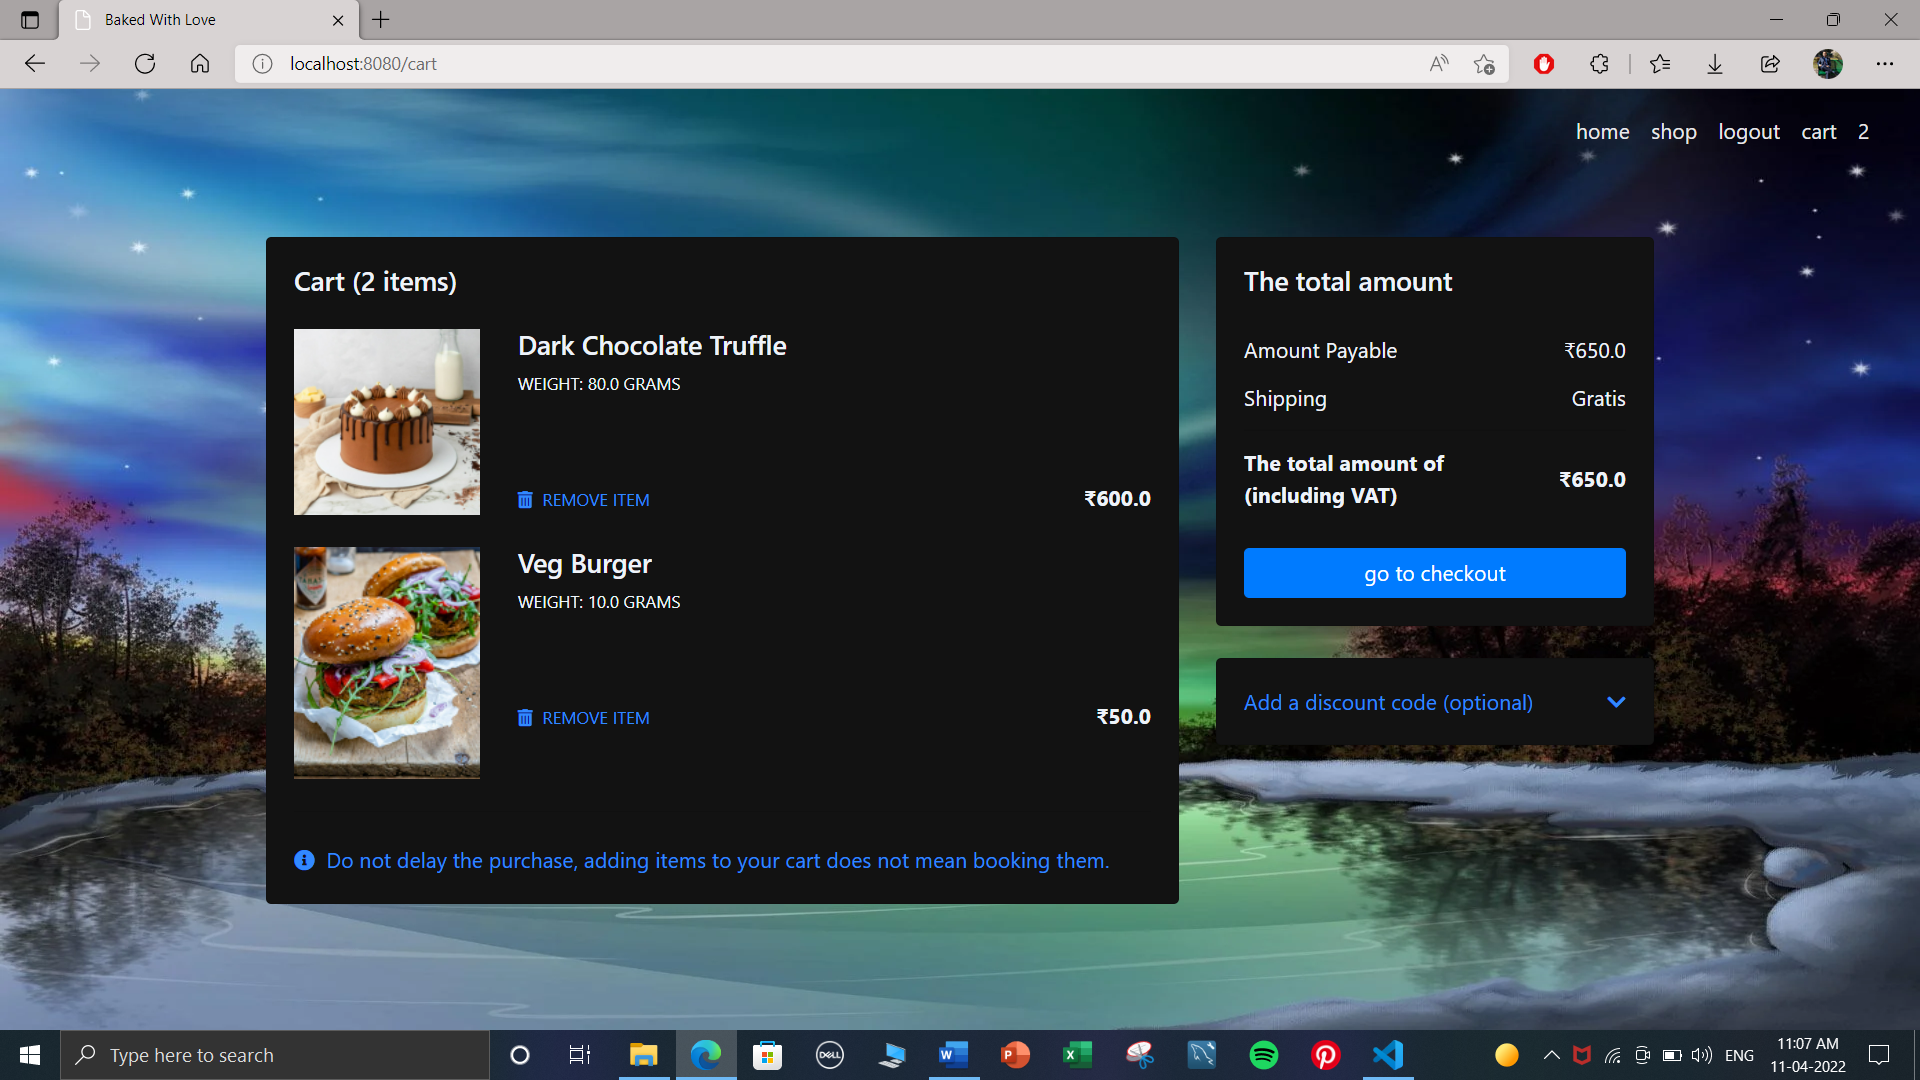Open the browser home page icon
The height and width of the screenshot is (1080, 1920).
click(x=200, y=64)
